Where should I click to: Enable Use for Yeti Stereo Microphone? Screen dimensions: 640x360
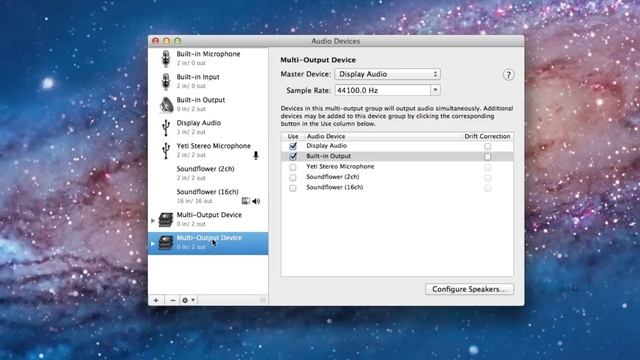pos(293,167)
